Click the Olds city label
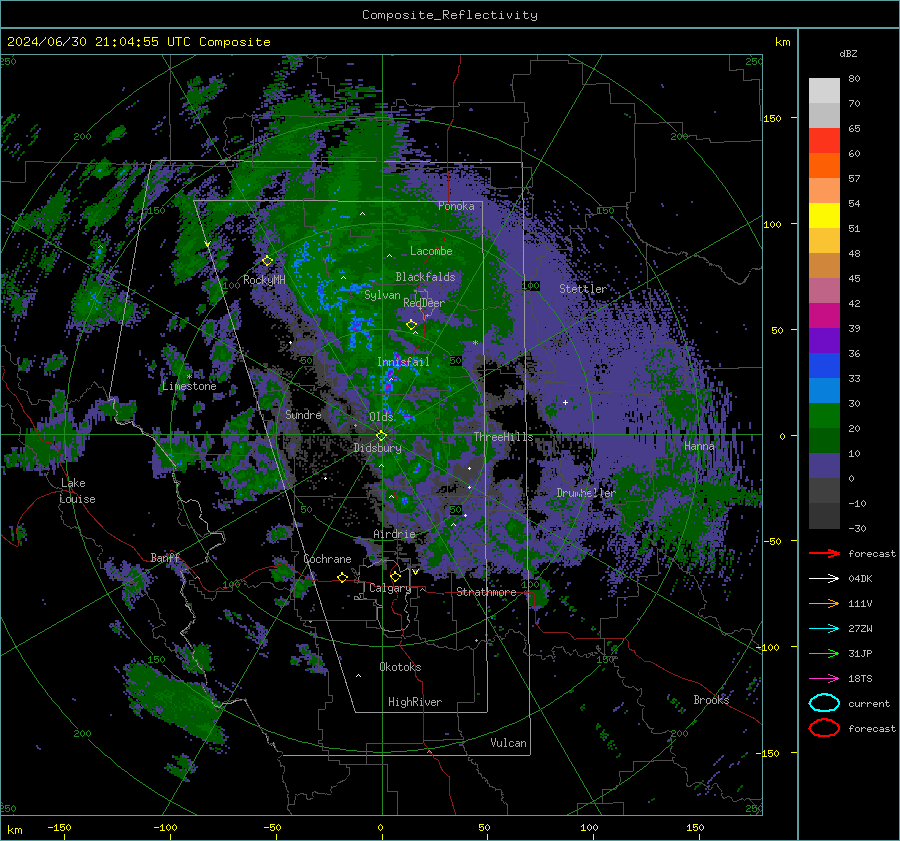Viewport: 900px width, 841px height. (381, 417)
